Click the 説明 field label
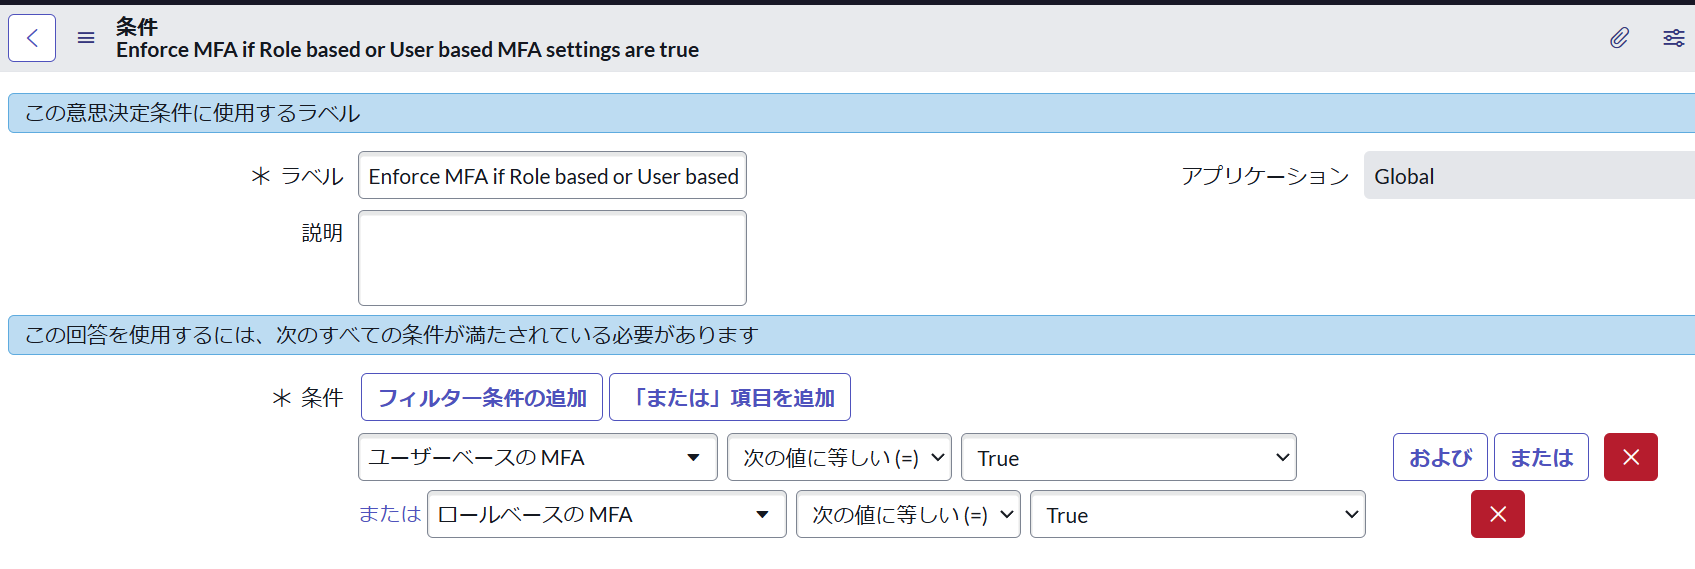This screenshot has width=1695, height=569. [322, 232]
